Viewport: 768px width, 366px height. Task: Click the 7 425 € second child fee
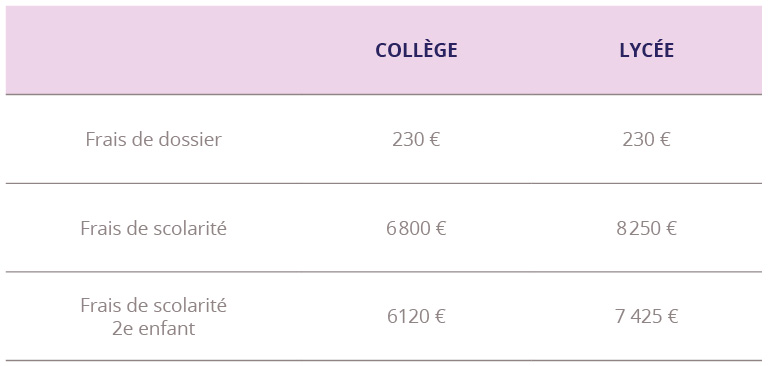click(647, 317)
